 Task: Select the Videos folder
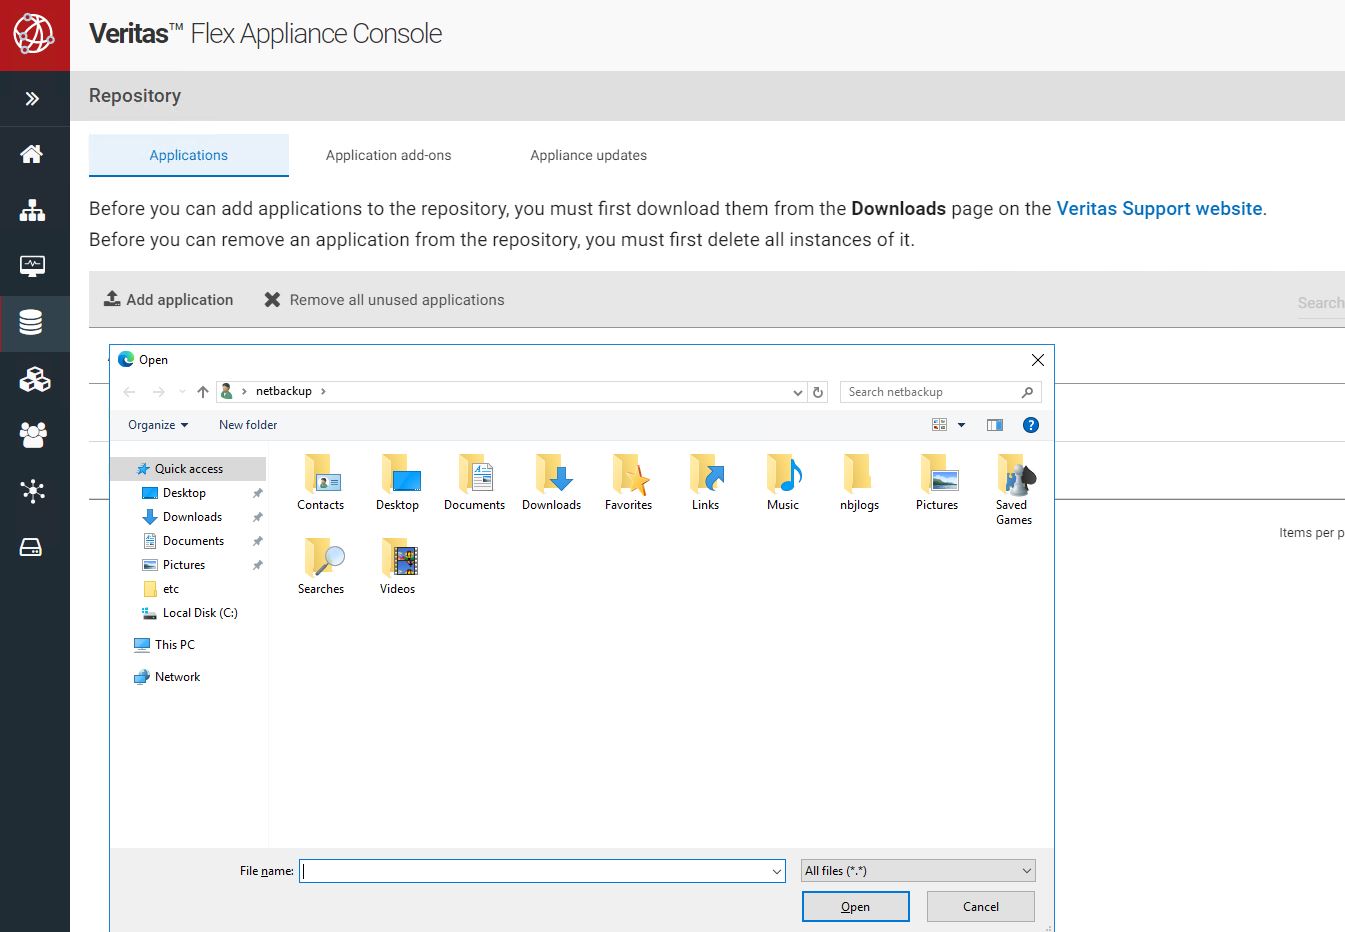click(398, 566)
